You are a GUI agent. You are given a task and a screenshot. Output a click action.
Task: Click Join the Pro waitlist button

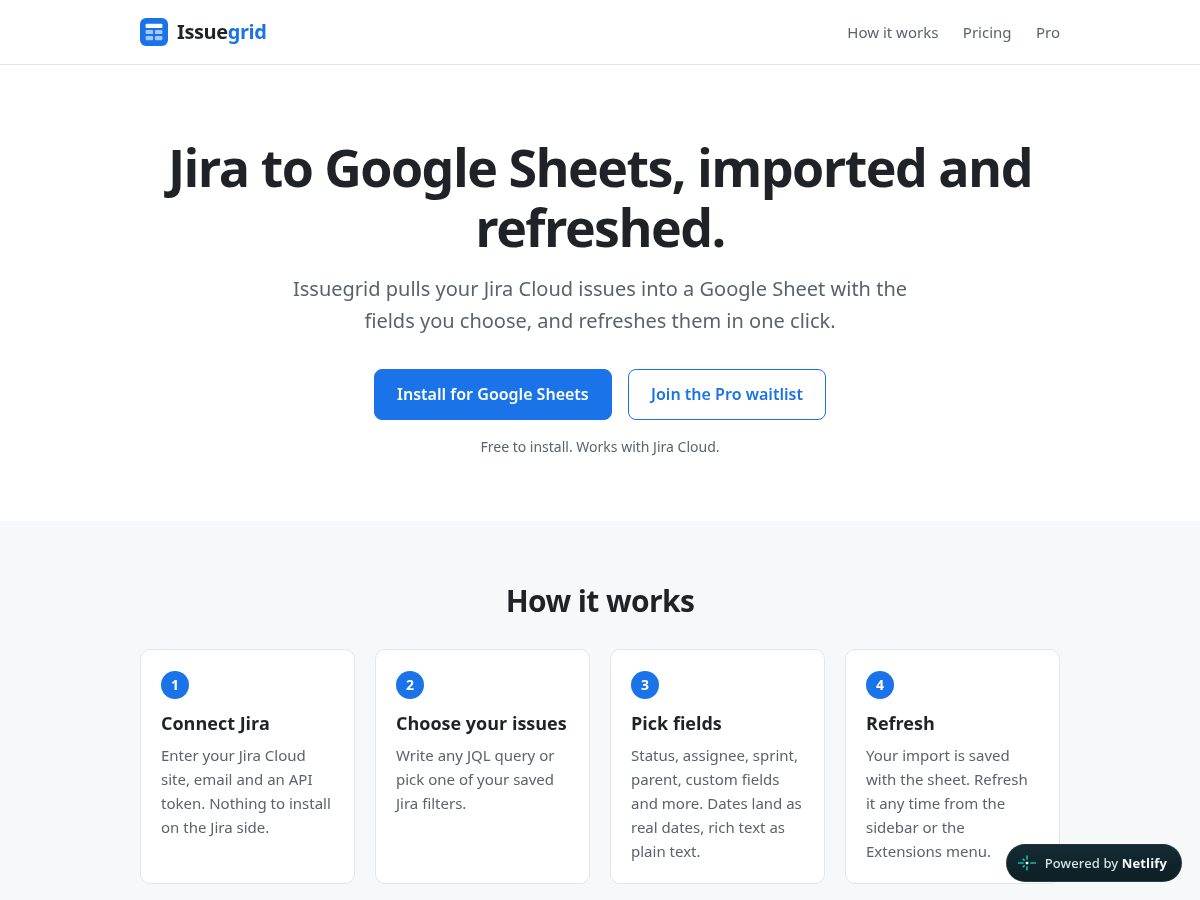coord(727,394)
